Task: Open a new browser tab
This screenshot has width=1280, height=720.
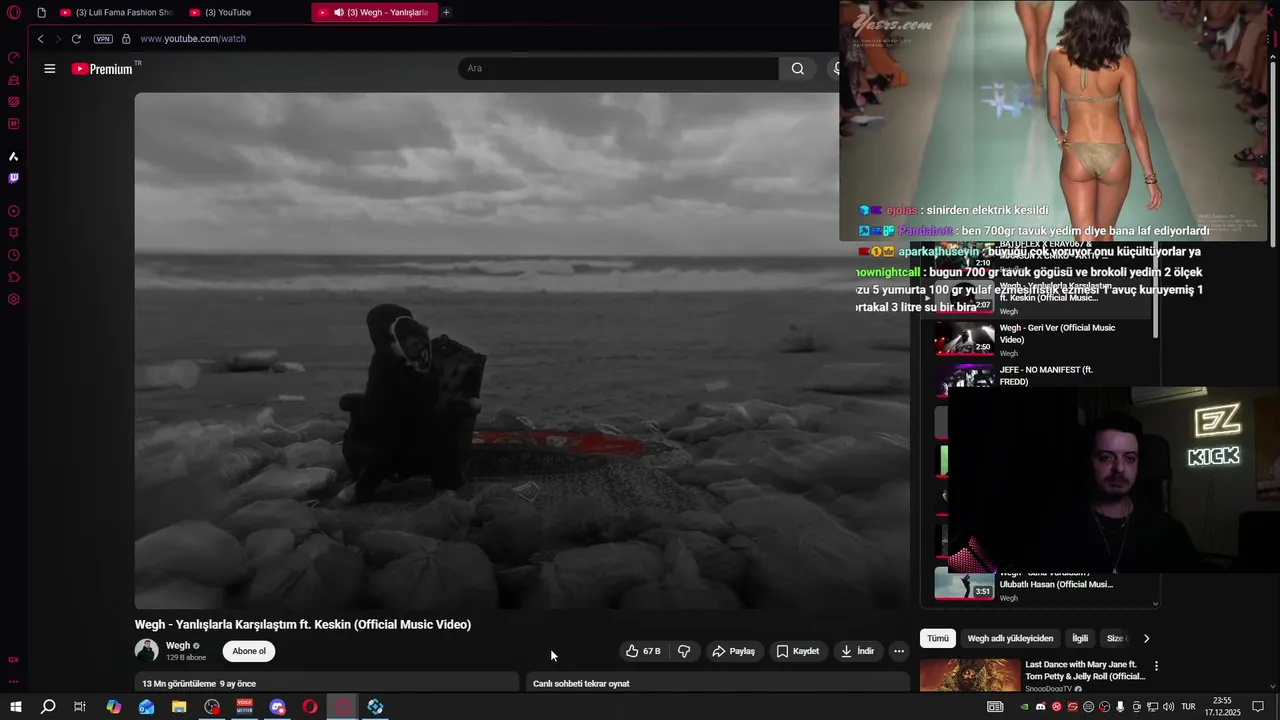Action: [x=446, y=12]
